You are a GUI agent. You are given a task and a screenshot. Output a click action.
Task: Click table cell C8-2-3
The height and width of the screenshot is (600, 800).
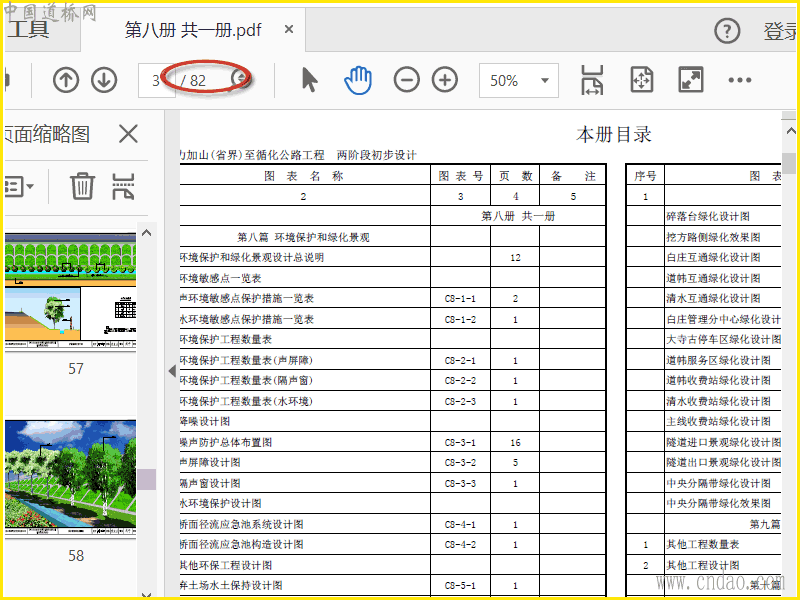click(460, 402)
